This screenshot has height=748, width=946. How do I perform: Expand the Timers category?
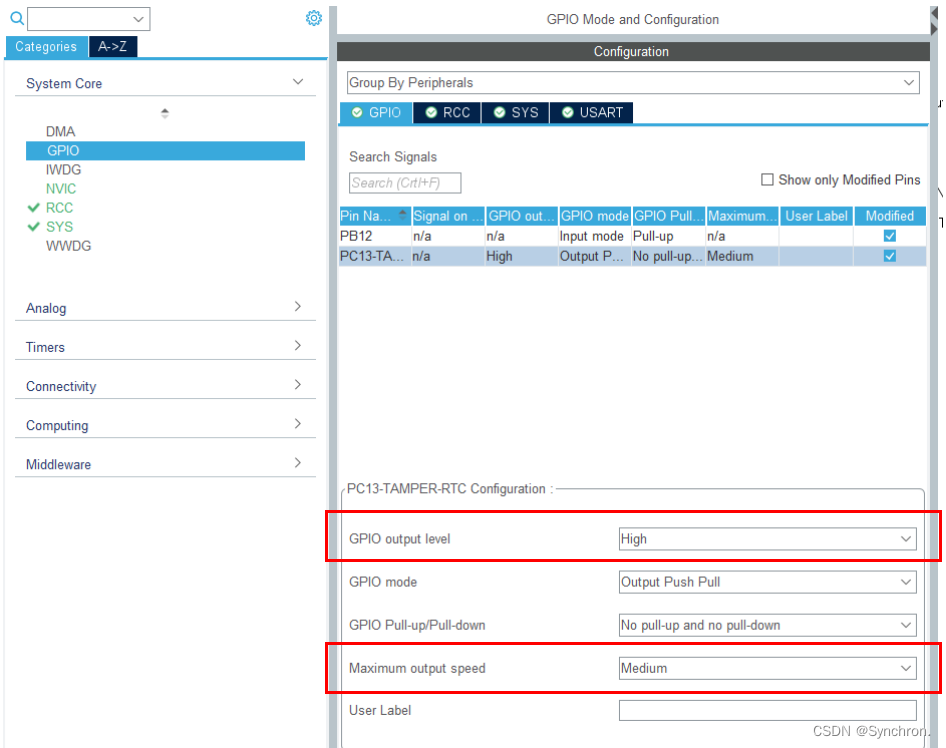165,347
